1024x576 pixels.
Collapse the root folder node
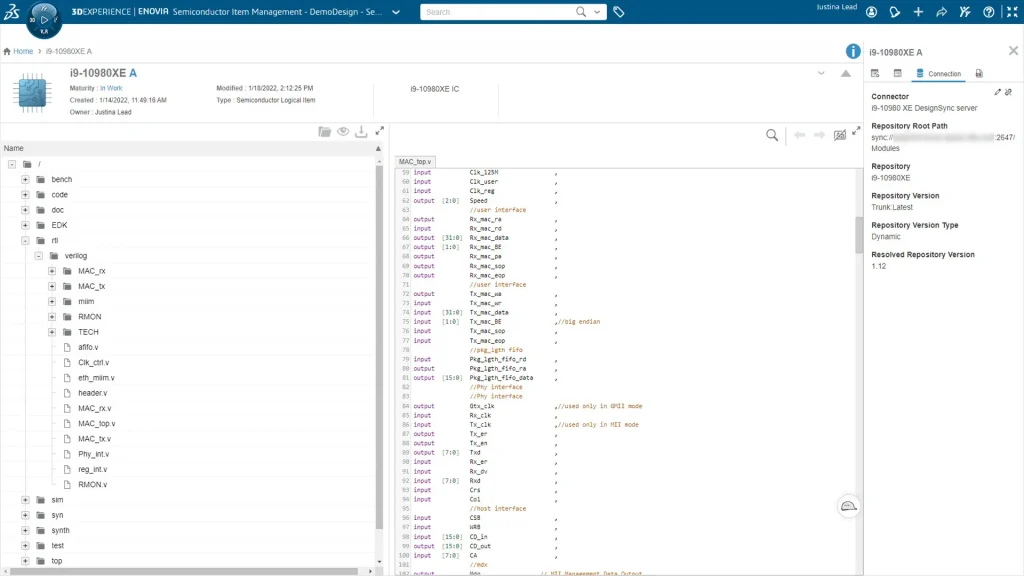12,164
